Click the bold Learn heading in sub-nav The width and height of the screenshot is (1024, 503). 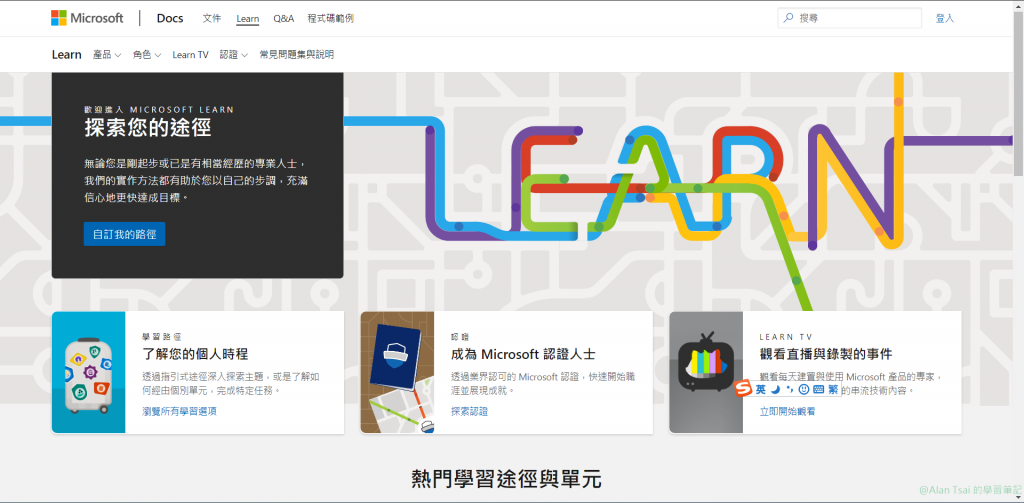pos(67,55)
